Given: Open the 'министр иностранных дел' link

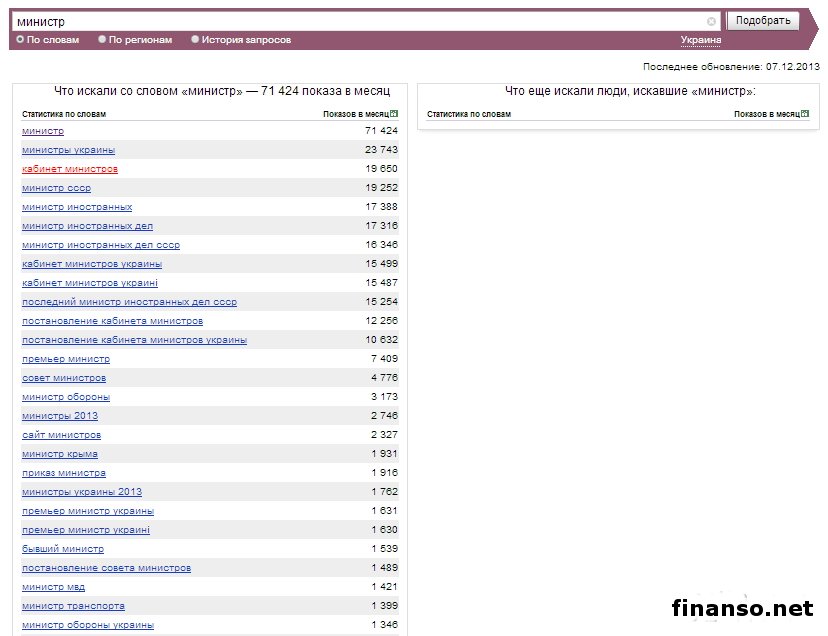Looking at the screenshot, I should 87,226.
